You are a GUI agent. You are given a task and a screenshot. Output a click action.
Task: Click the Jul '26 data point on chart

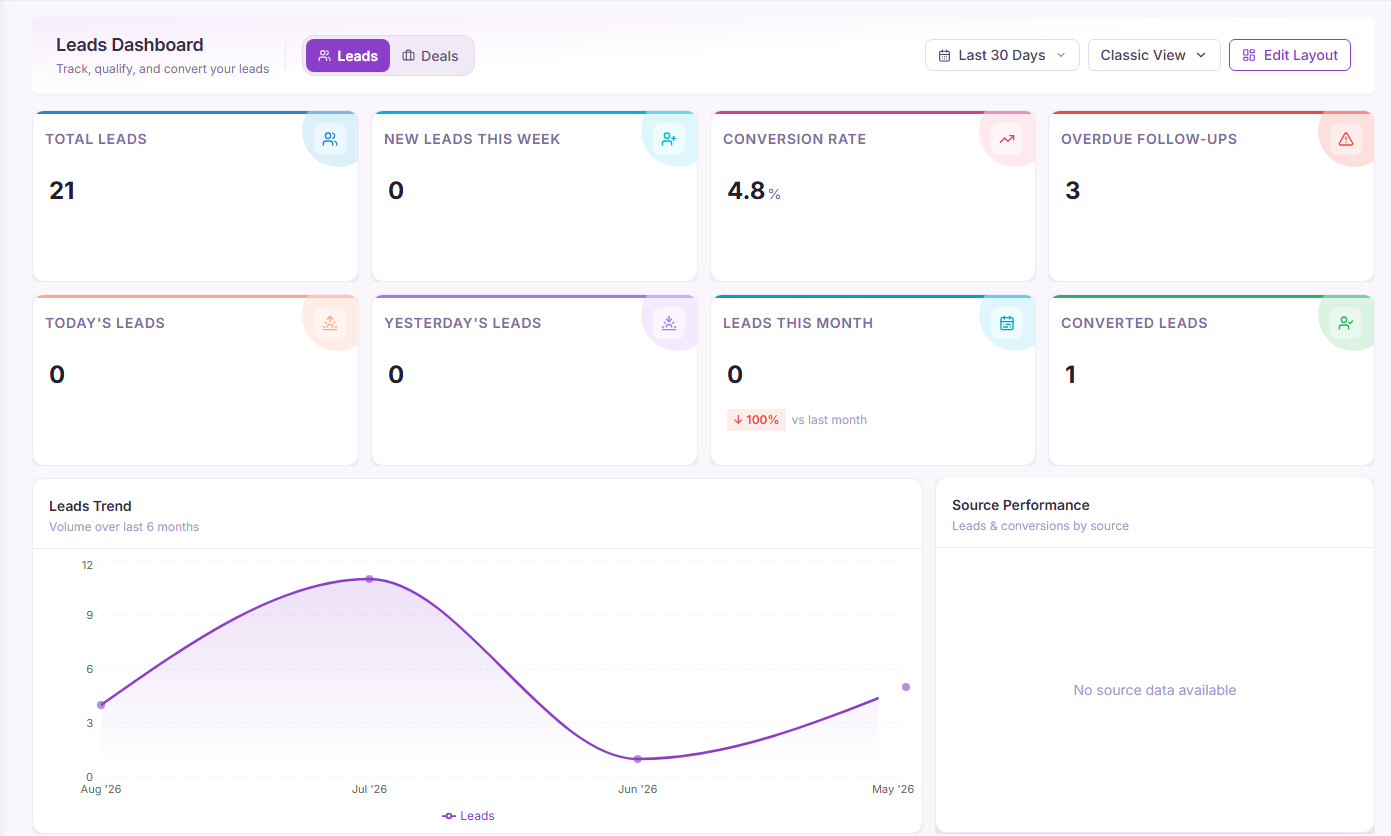coord(369,579)
